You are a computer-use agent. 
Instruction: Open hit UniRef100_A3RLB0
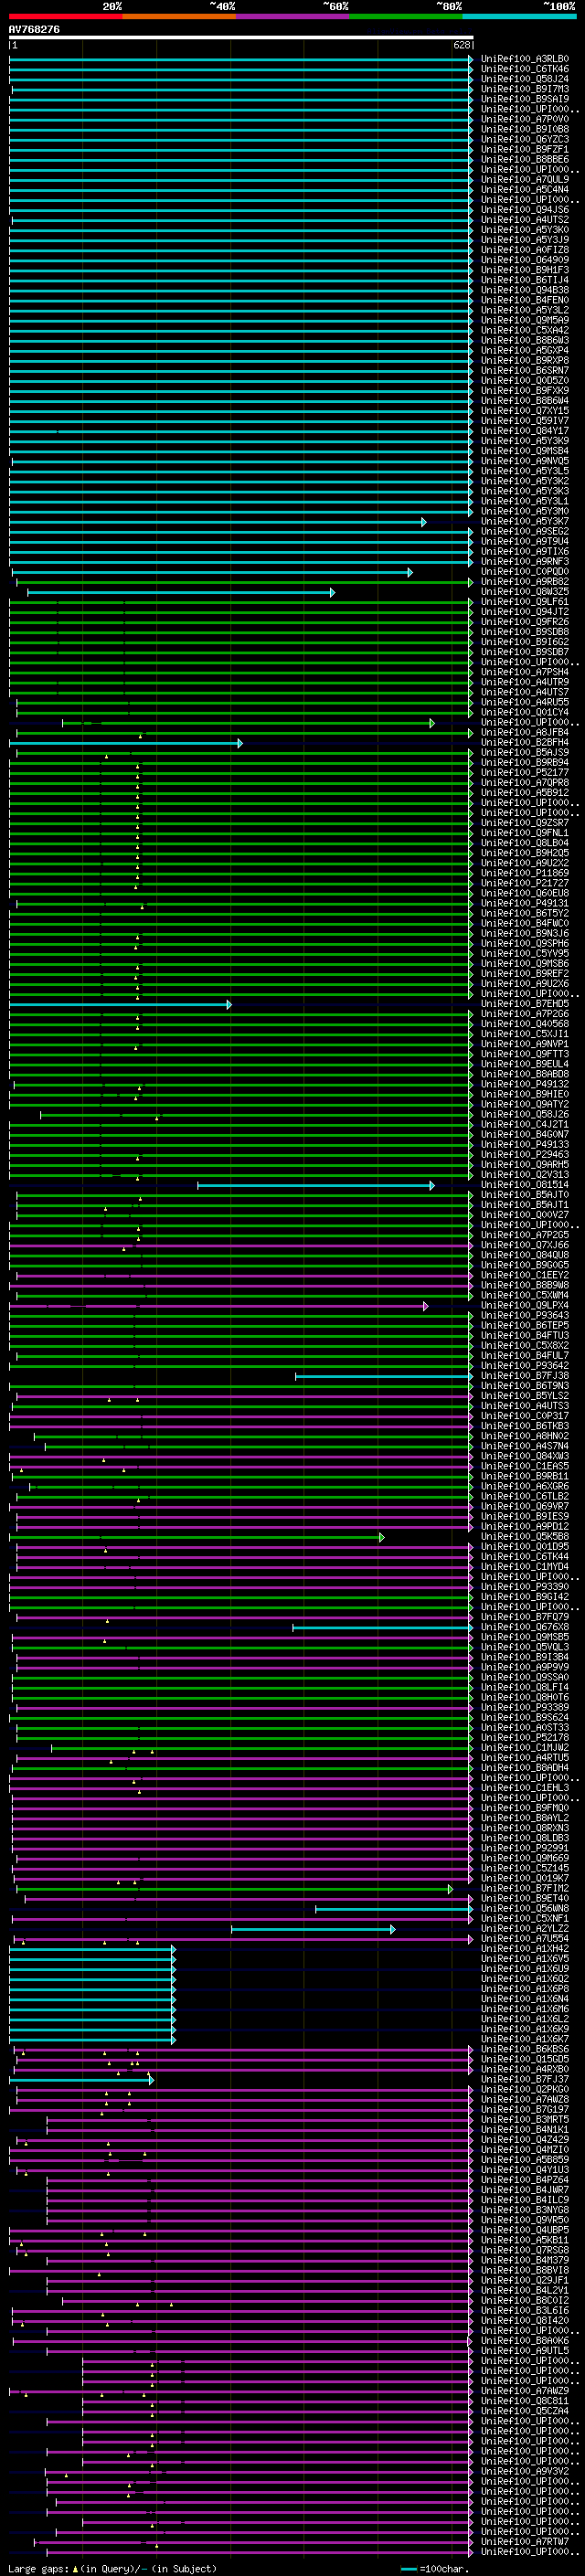(x=524, y=59)
